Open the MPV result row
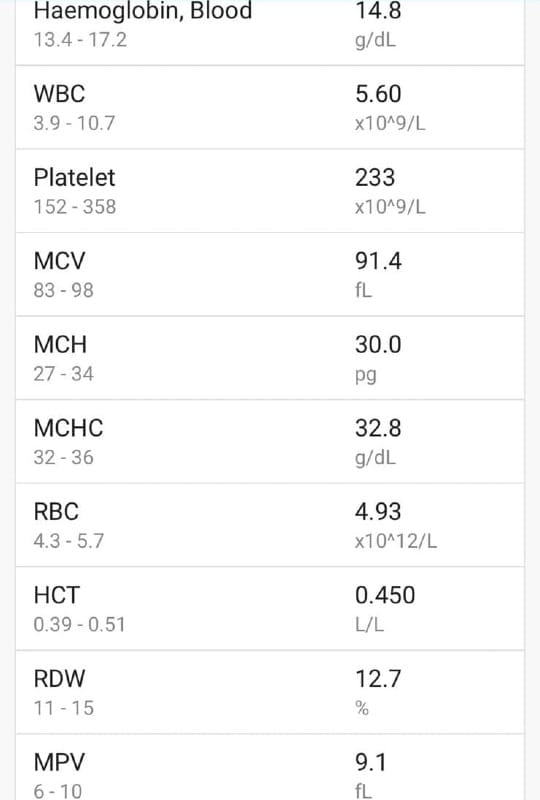The height and width of the screenshot is (800, 540). (270, 767)
